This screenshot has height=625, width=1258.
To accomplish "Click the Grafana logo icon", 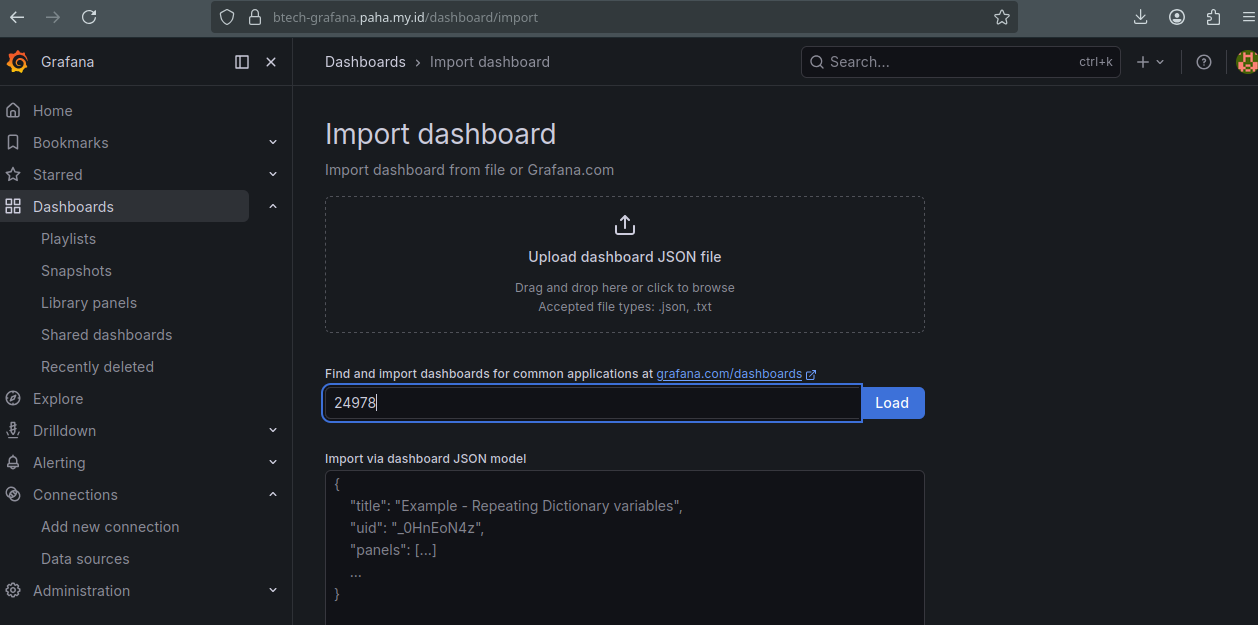I will (17, 62).
